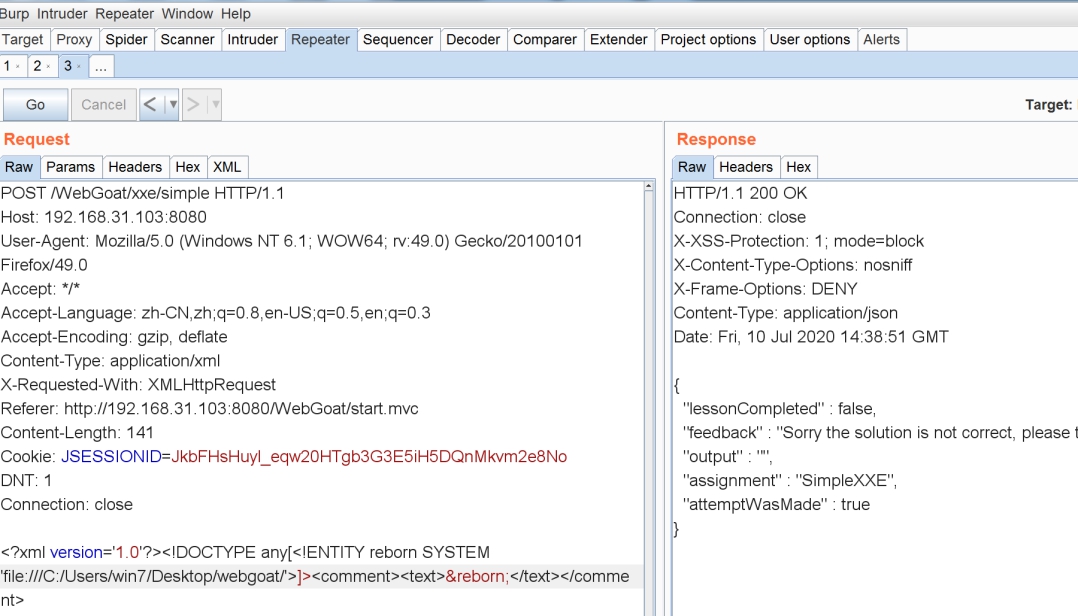Screen dimensions: 1078x616
Task: Click the Accept-Language request header line
Action: 216,313
